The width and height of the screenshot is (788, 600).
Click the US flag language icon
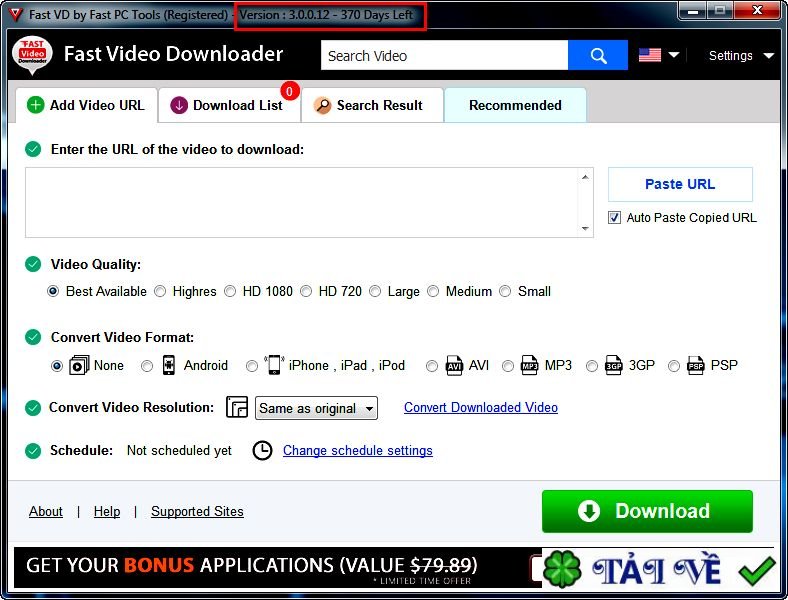pos(649,55)
